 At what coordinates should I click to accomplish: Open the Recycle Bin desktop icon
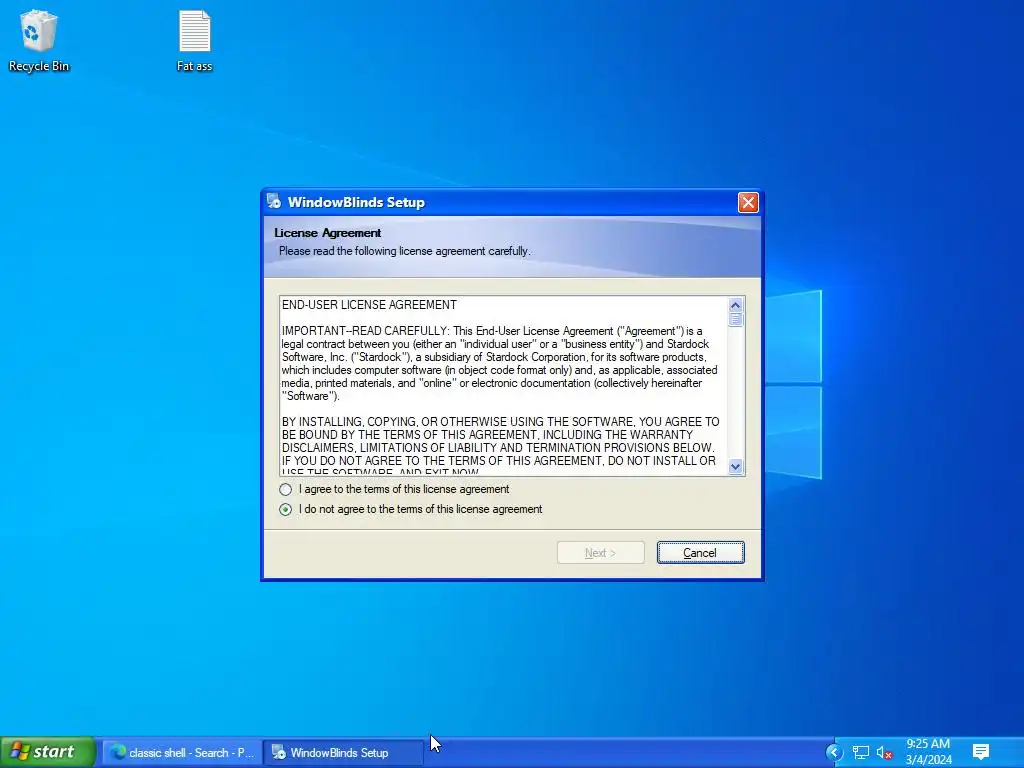39,40
